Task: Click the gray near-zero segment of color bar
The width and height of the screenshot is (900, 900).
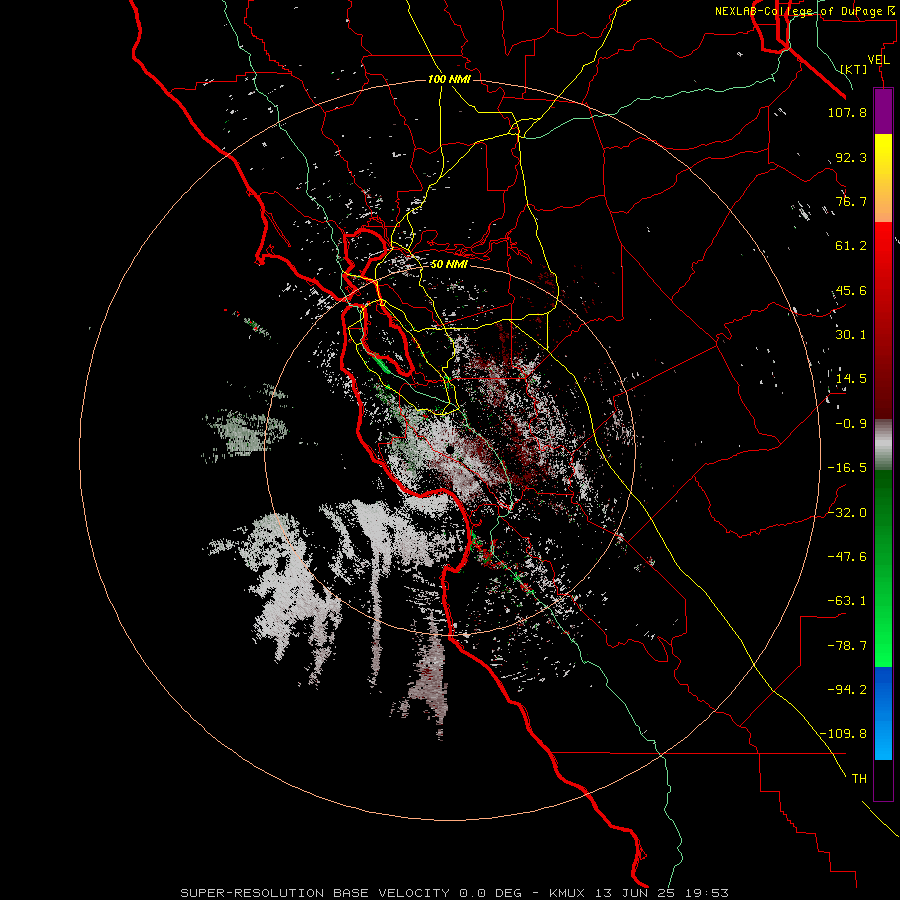Action: pyautogui.click(x=883, y=445)
